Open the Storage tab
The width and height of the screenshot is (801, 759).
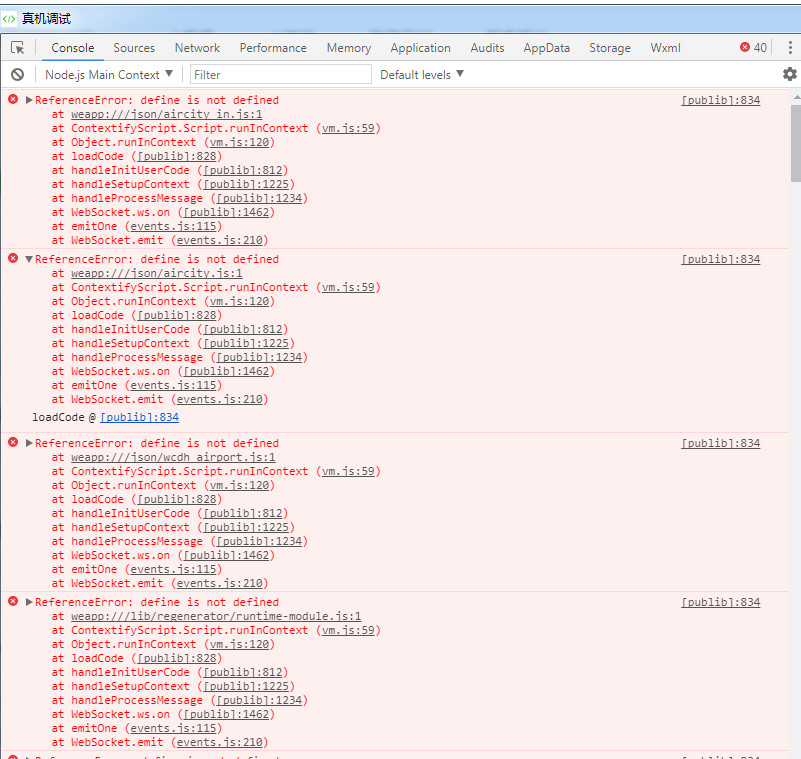[x=610, y=48]
